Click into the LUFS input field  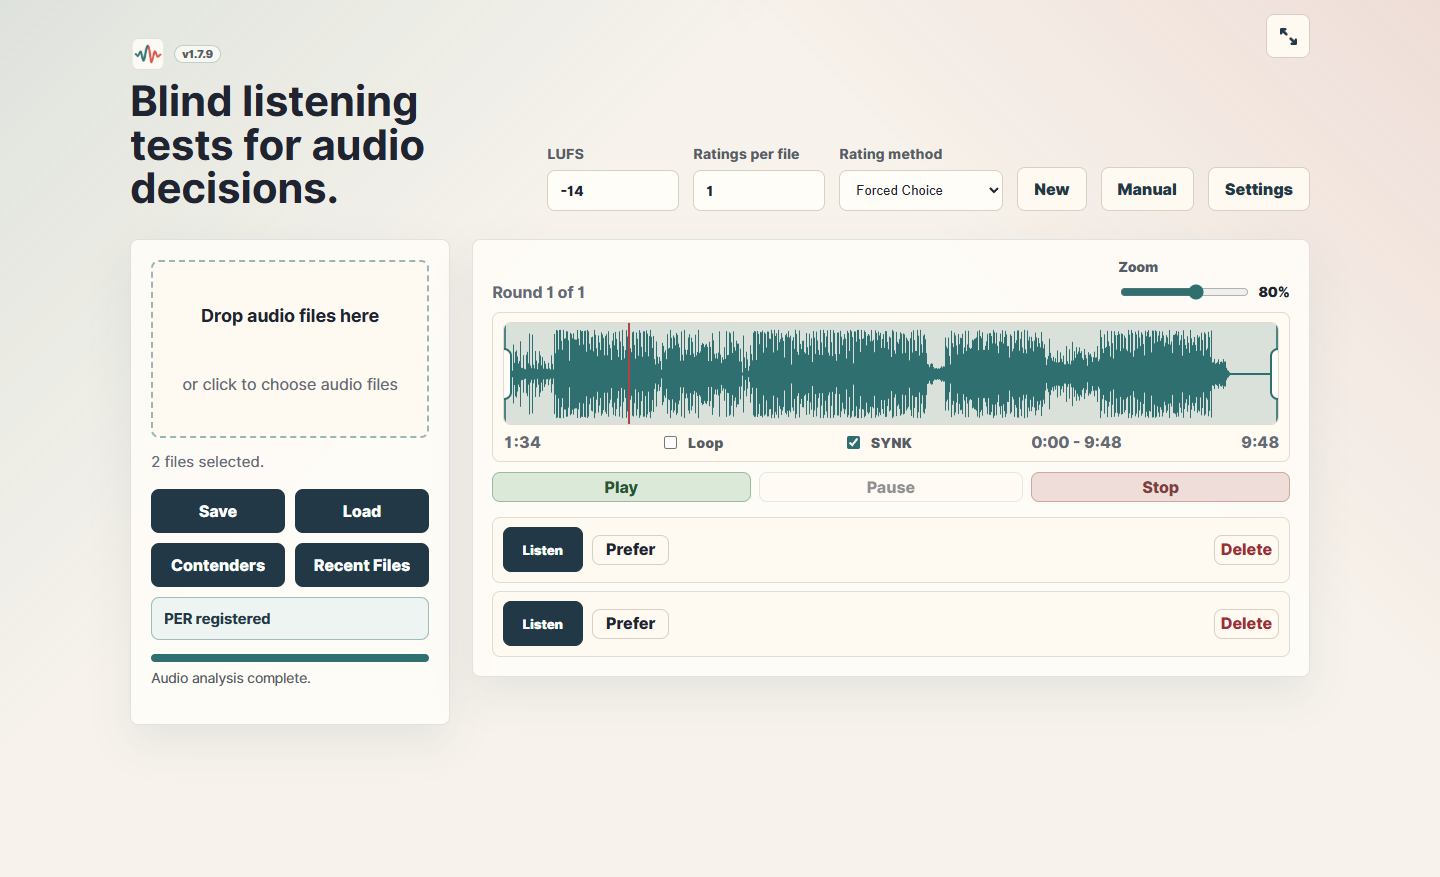coord(613,190)
